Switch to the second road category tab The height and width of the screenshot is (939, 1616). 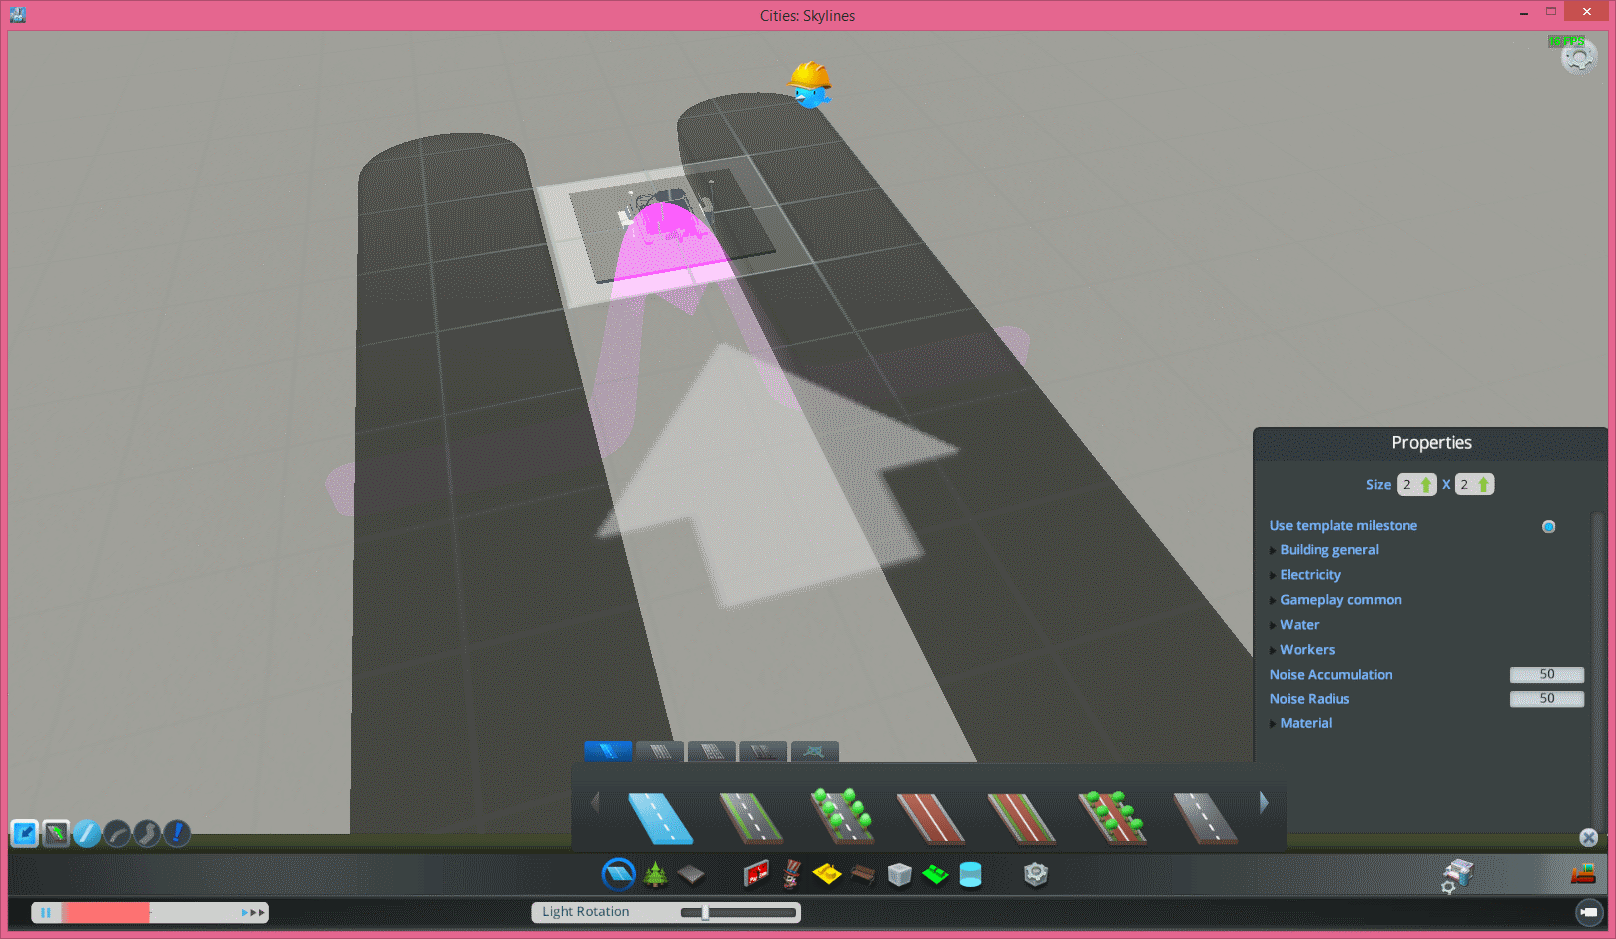click(x=660, y=752)
